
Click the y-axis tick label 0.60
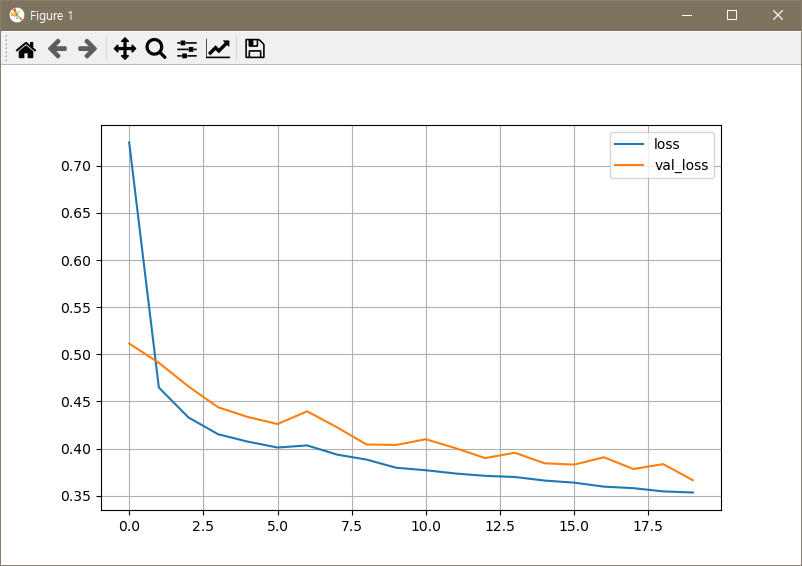coord(76,261)
